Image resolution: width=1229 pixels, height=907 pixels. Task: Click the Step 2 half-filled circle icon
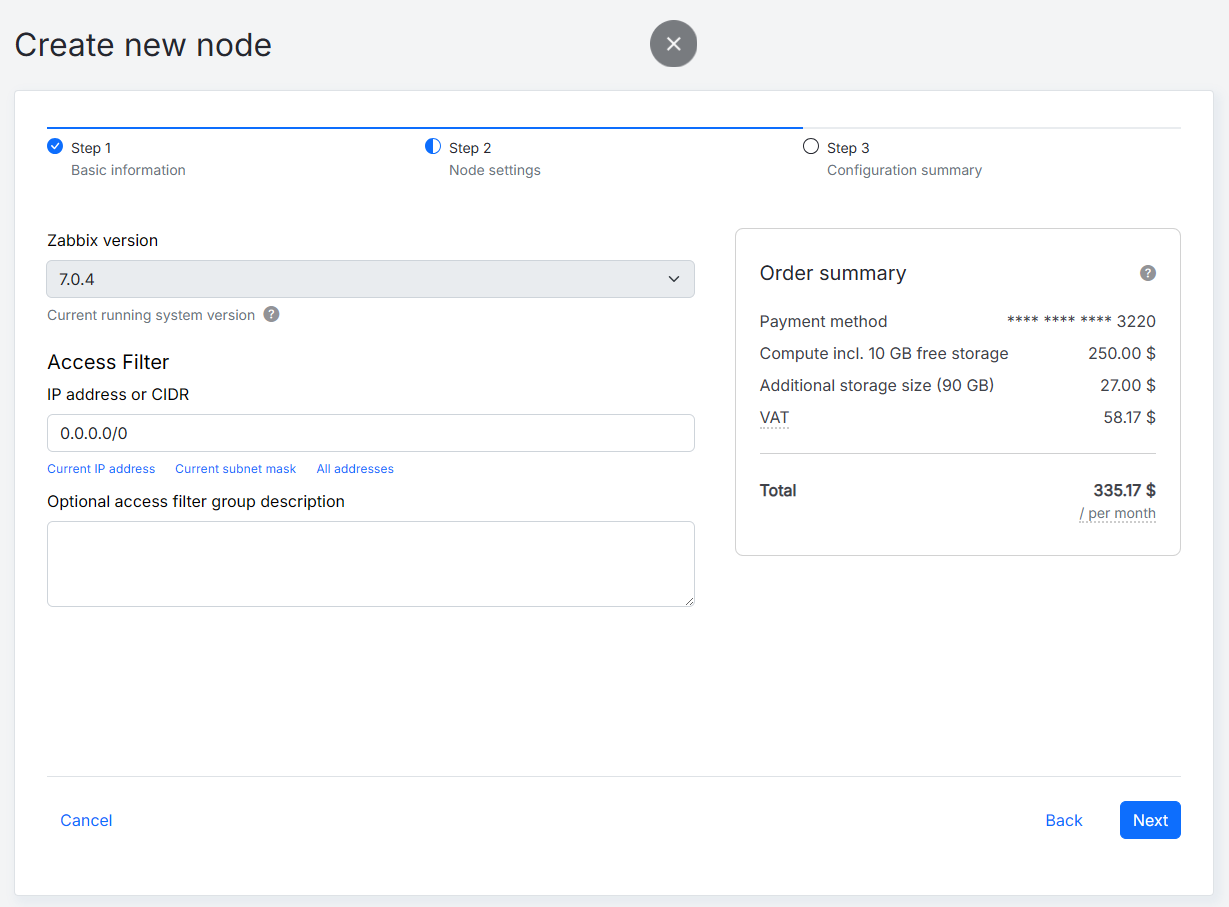433,146
